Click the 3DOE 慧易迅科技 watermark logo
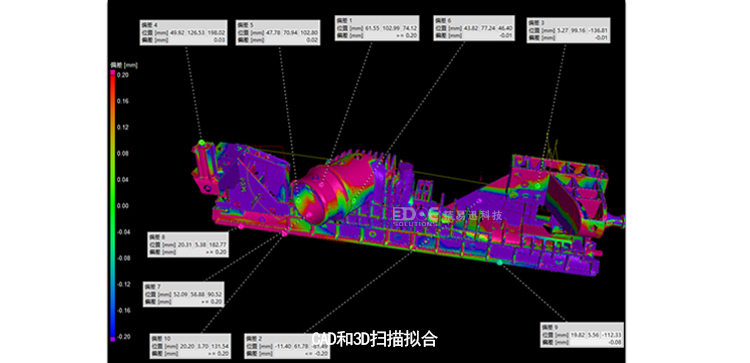750x363 pixels. point(447,216)
